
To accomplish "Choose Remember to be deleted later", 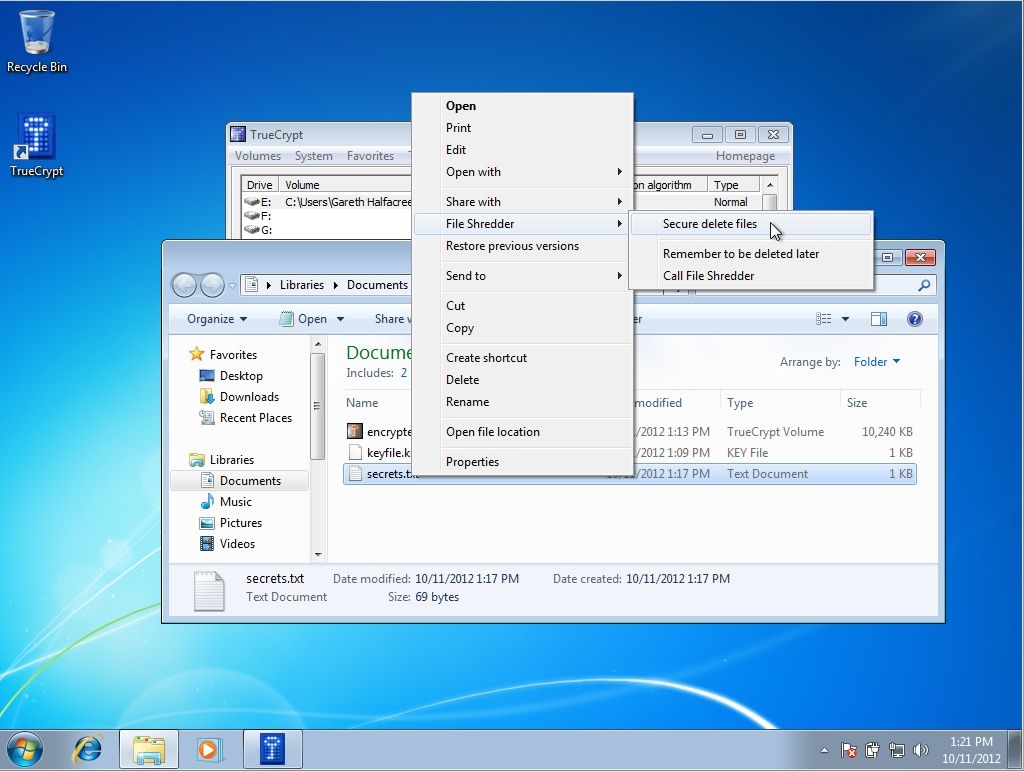I will point(751,253).
